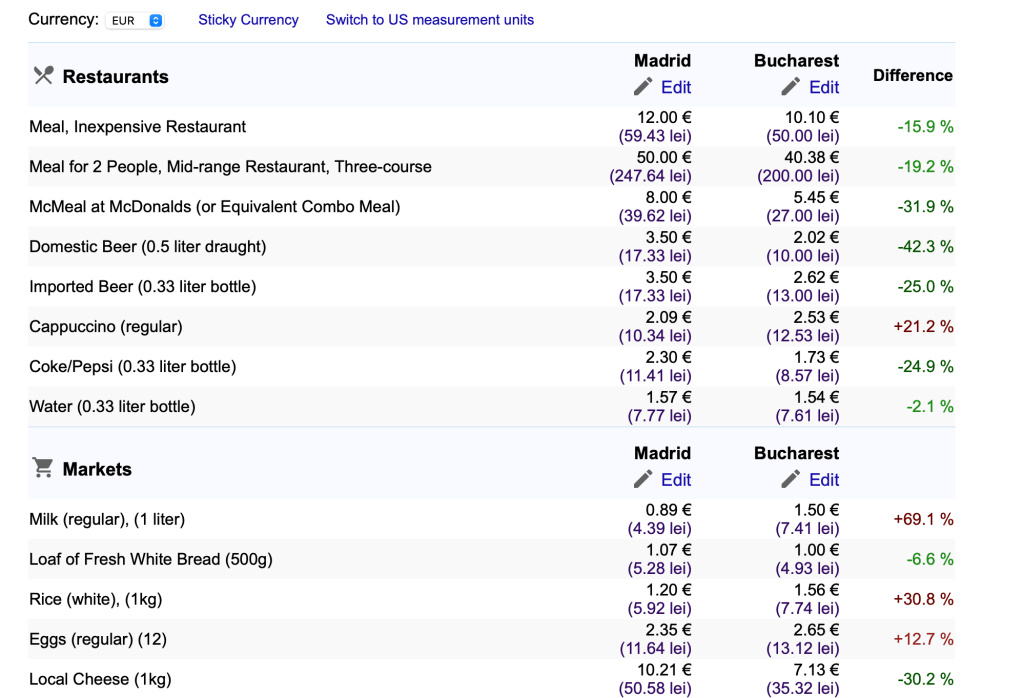Screen dimensions: 1023x698
Task: Click pencil icon under Bucharest in Markets
Action: coord(791,479)
